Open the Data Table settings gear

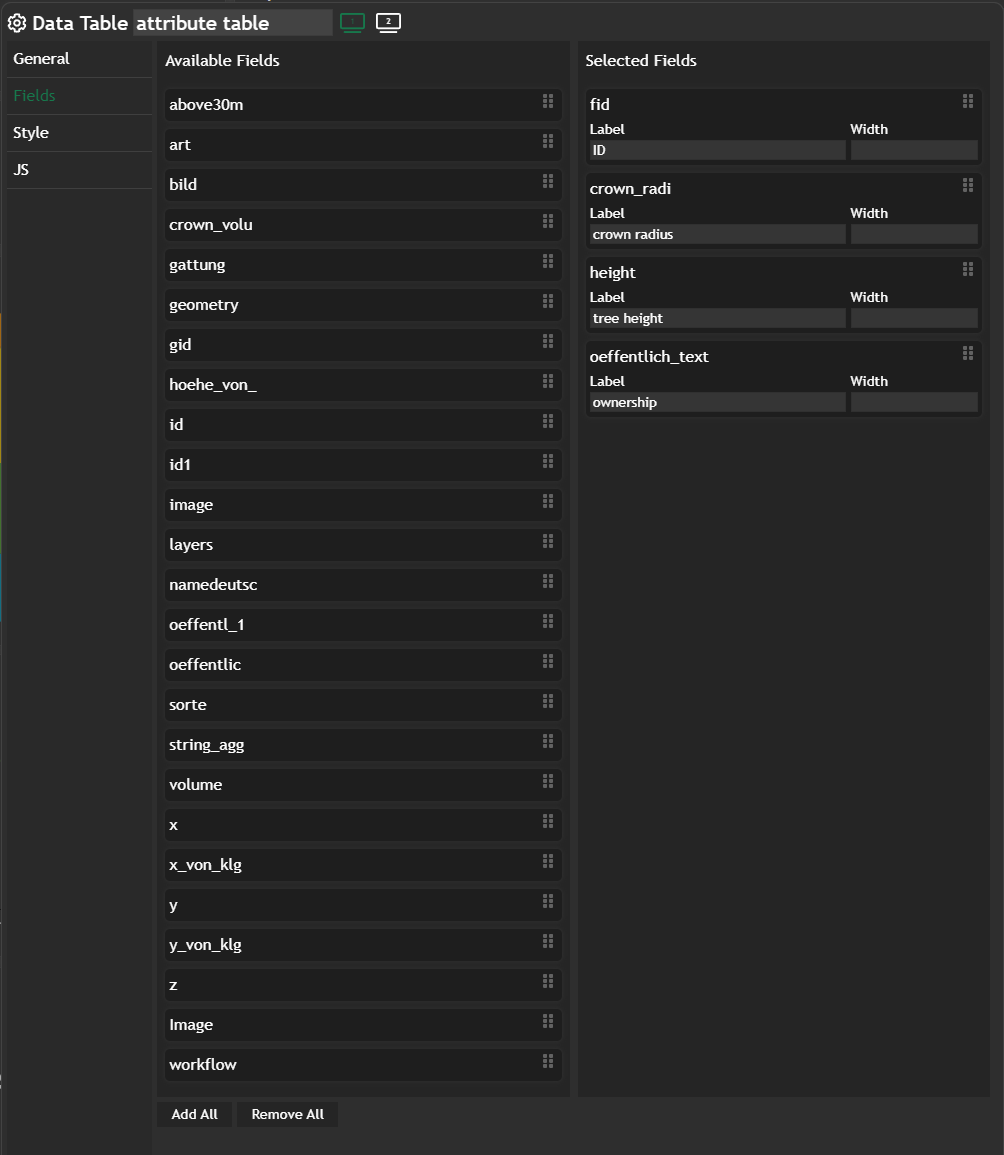[x=16, y=22]
